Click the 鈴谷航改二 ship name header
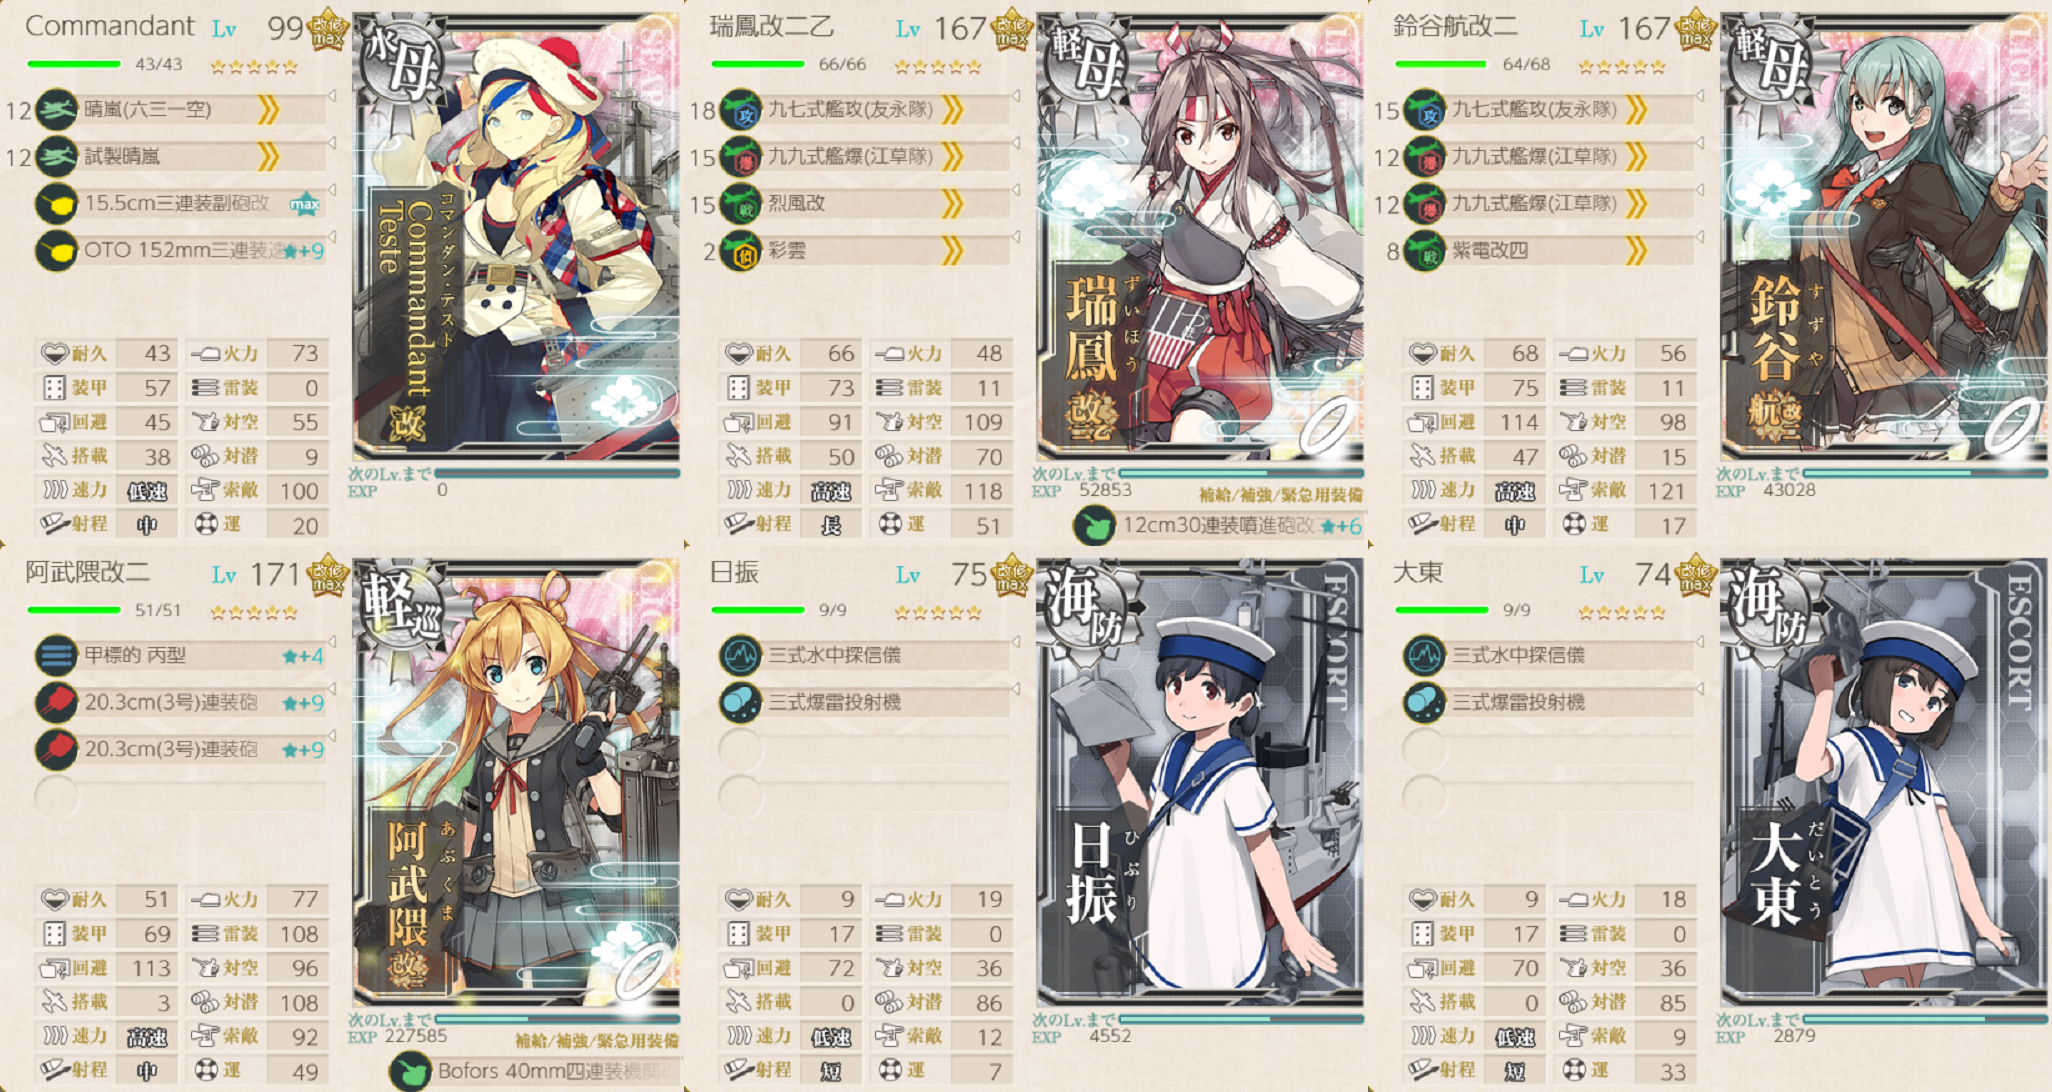This screenshot has height=1092, width=2052. [x=1455, y=27]
